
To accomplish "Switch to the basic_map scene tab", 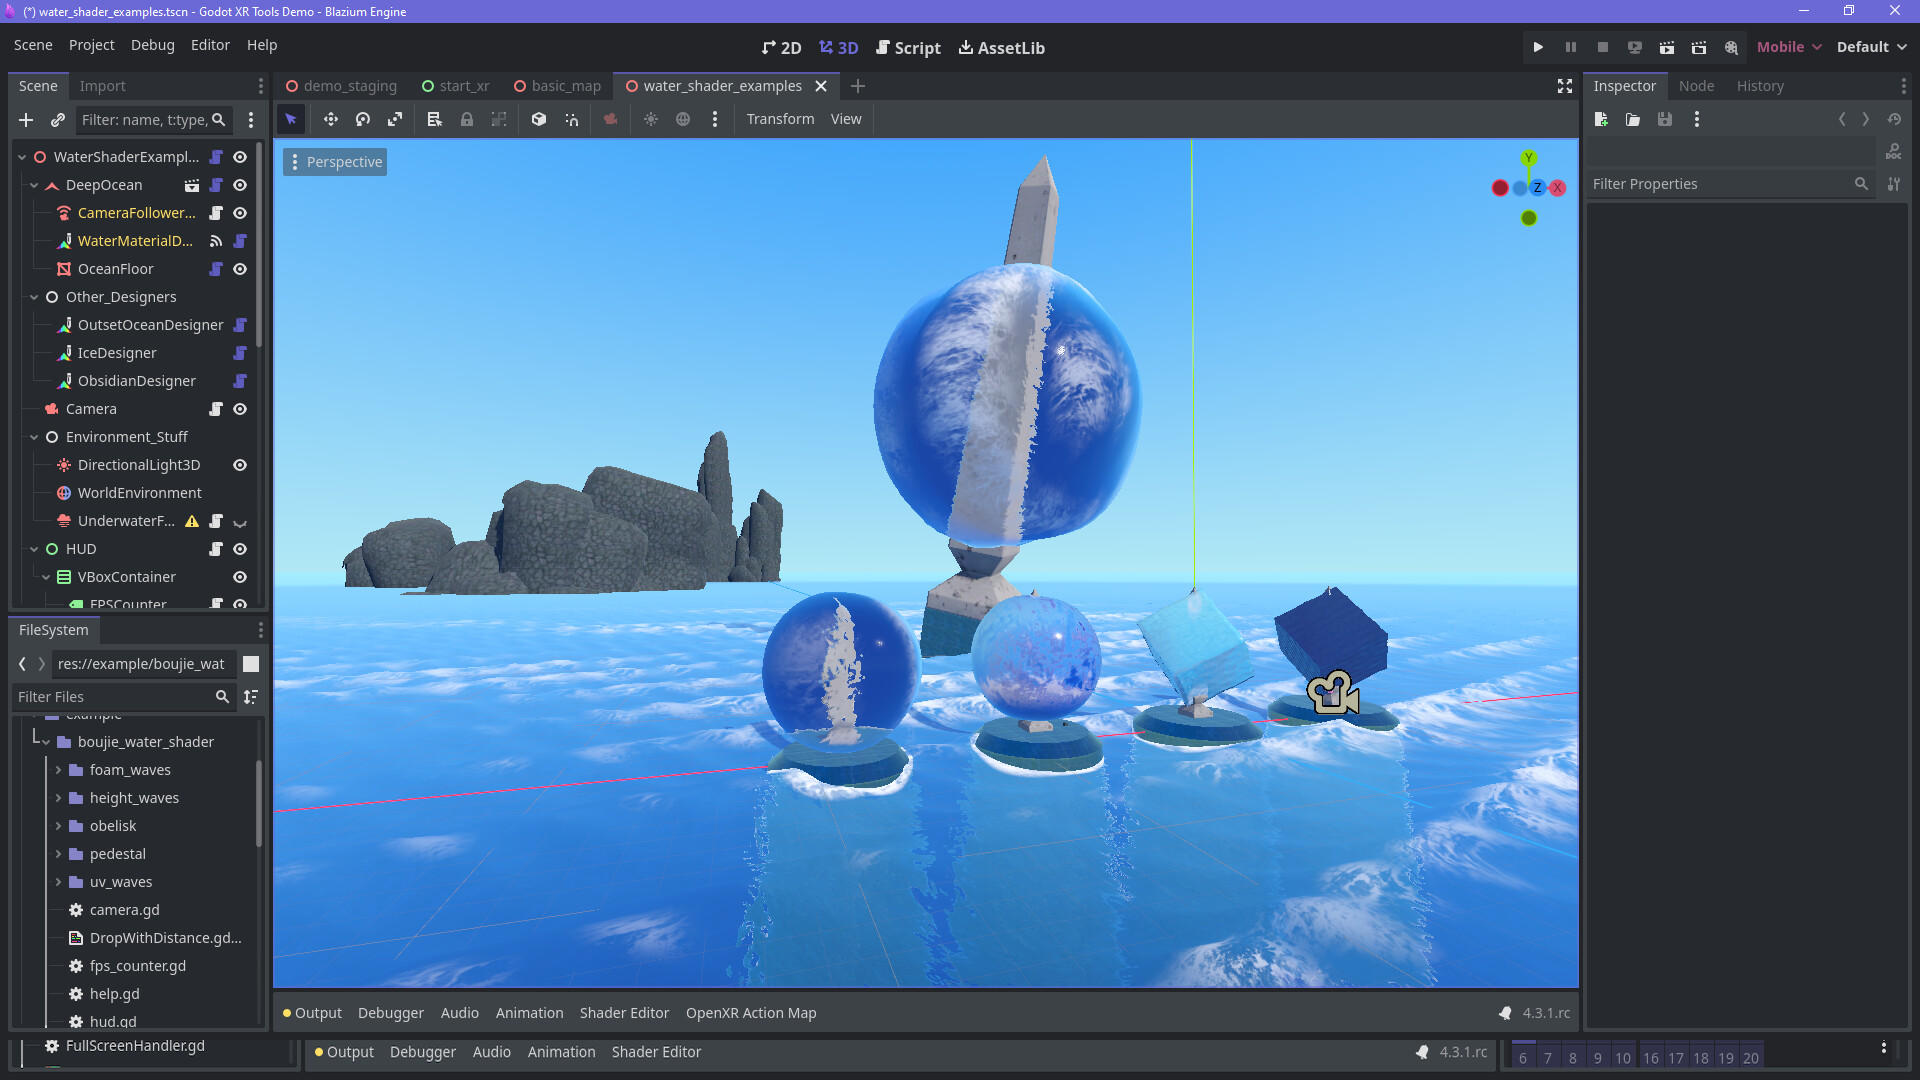I will pos(567,86).
